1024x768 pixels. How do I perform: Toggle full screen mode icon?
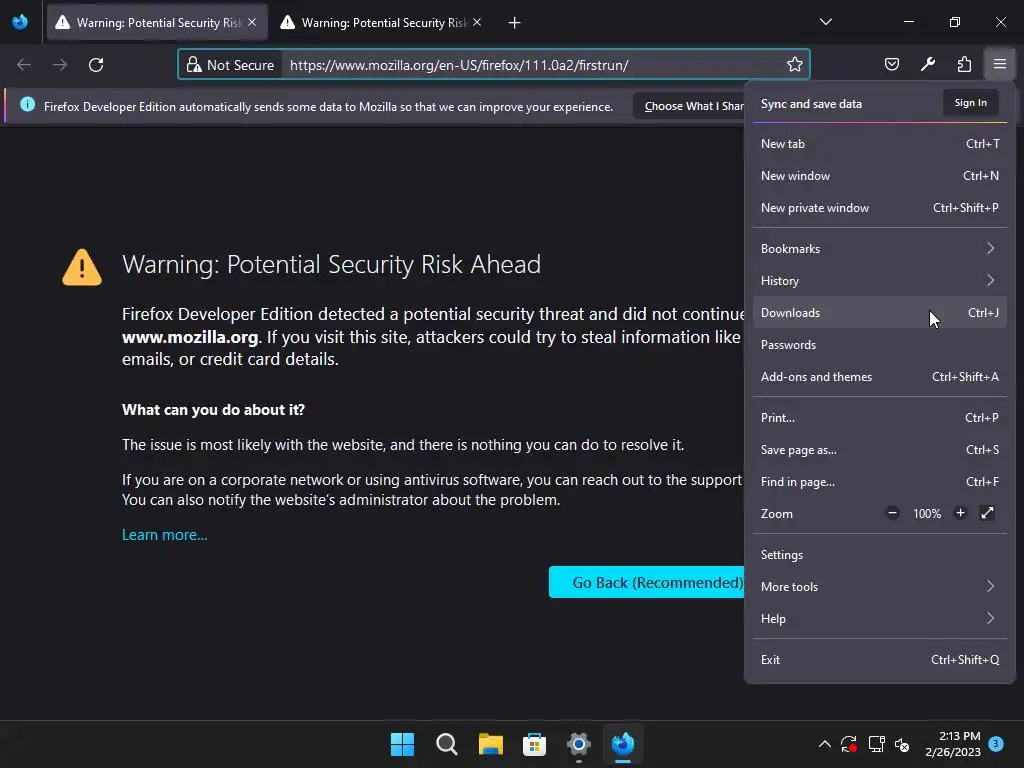coord(987,513)
